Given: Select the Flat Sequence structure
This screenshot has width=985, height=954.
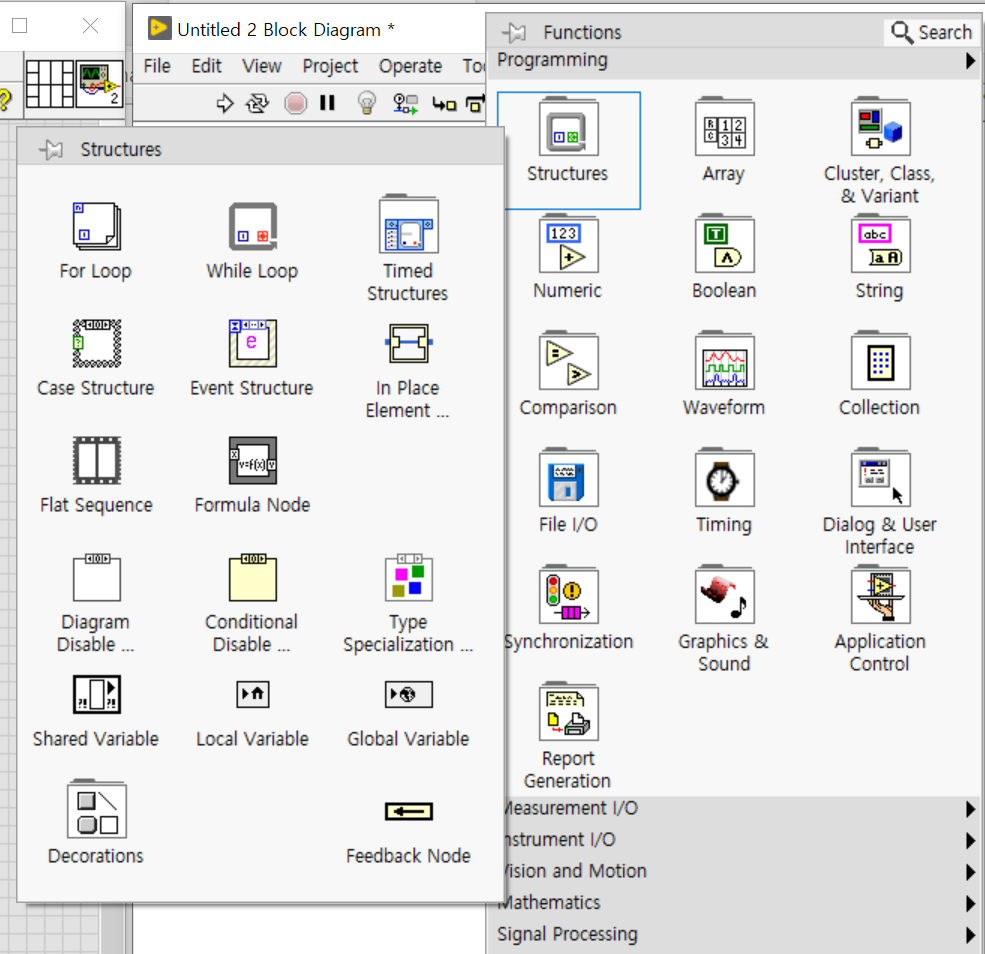Looking at the screenshot, I should pyautogui.click(x=96, y=460).
